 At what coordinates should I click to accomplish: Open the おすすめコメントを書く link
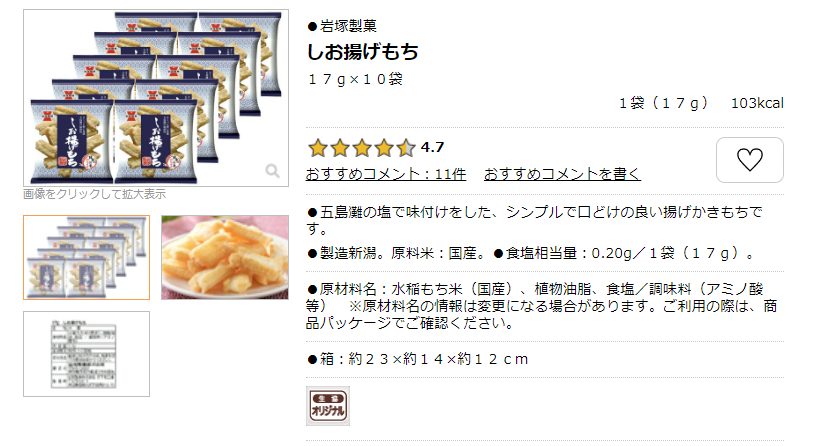pyautogui.click(x=562, y=174)
